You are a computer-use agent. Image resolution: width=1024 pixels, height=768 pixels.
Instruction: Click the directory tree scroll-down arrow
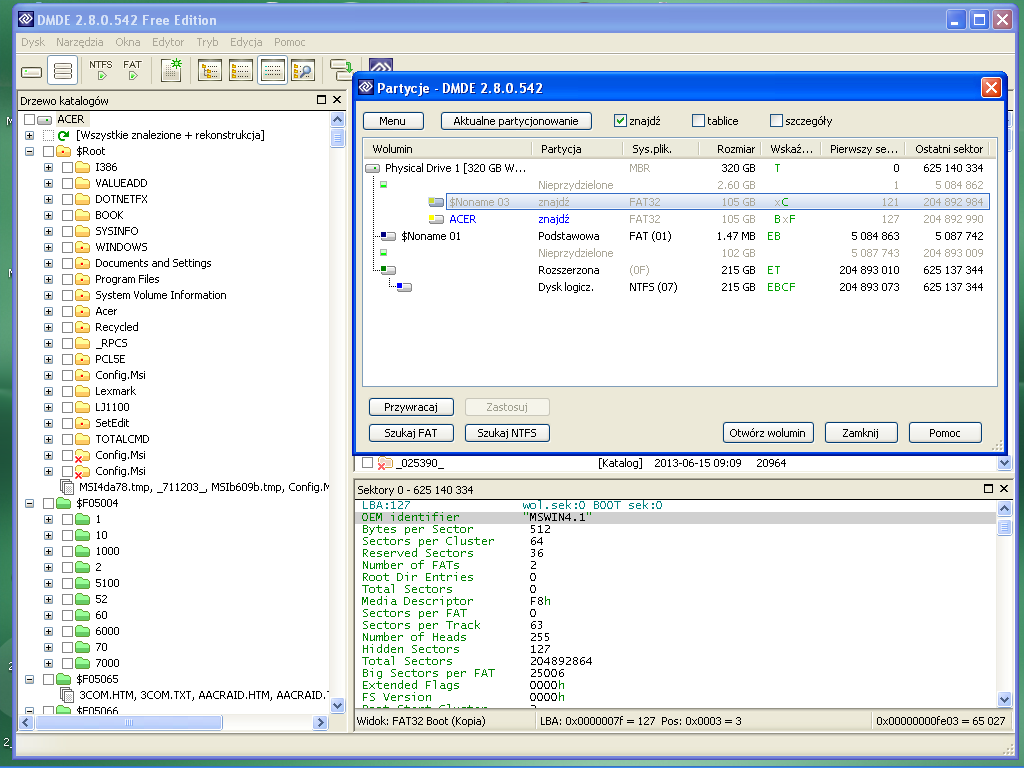point(338,705)
